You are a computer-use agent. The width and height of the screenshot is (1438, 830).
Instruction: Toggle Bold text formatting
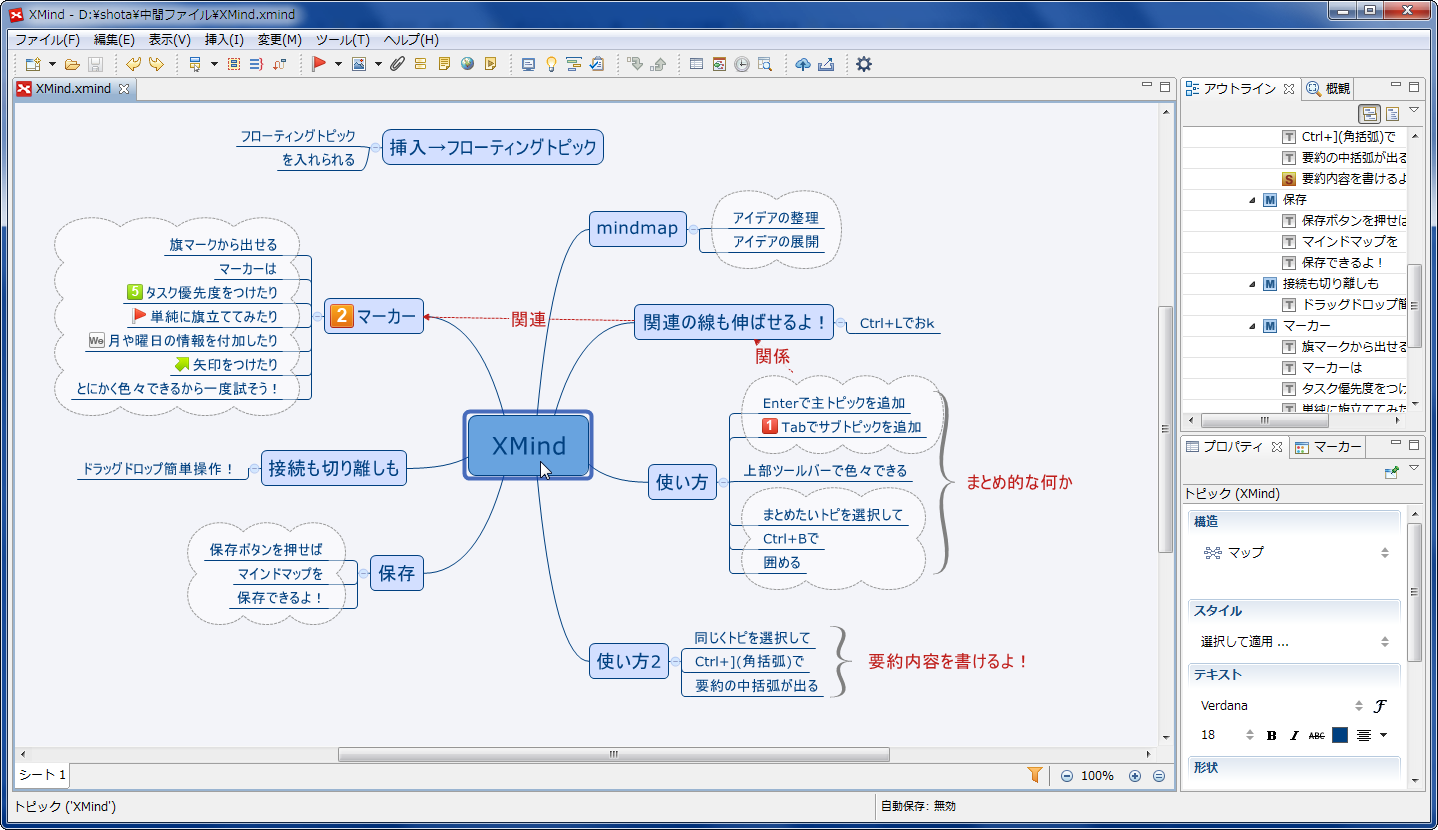(1272, 735)
